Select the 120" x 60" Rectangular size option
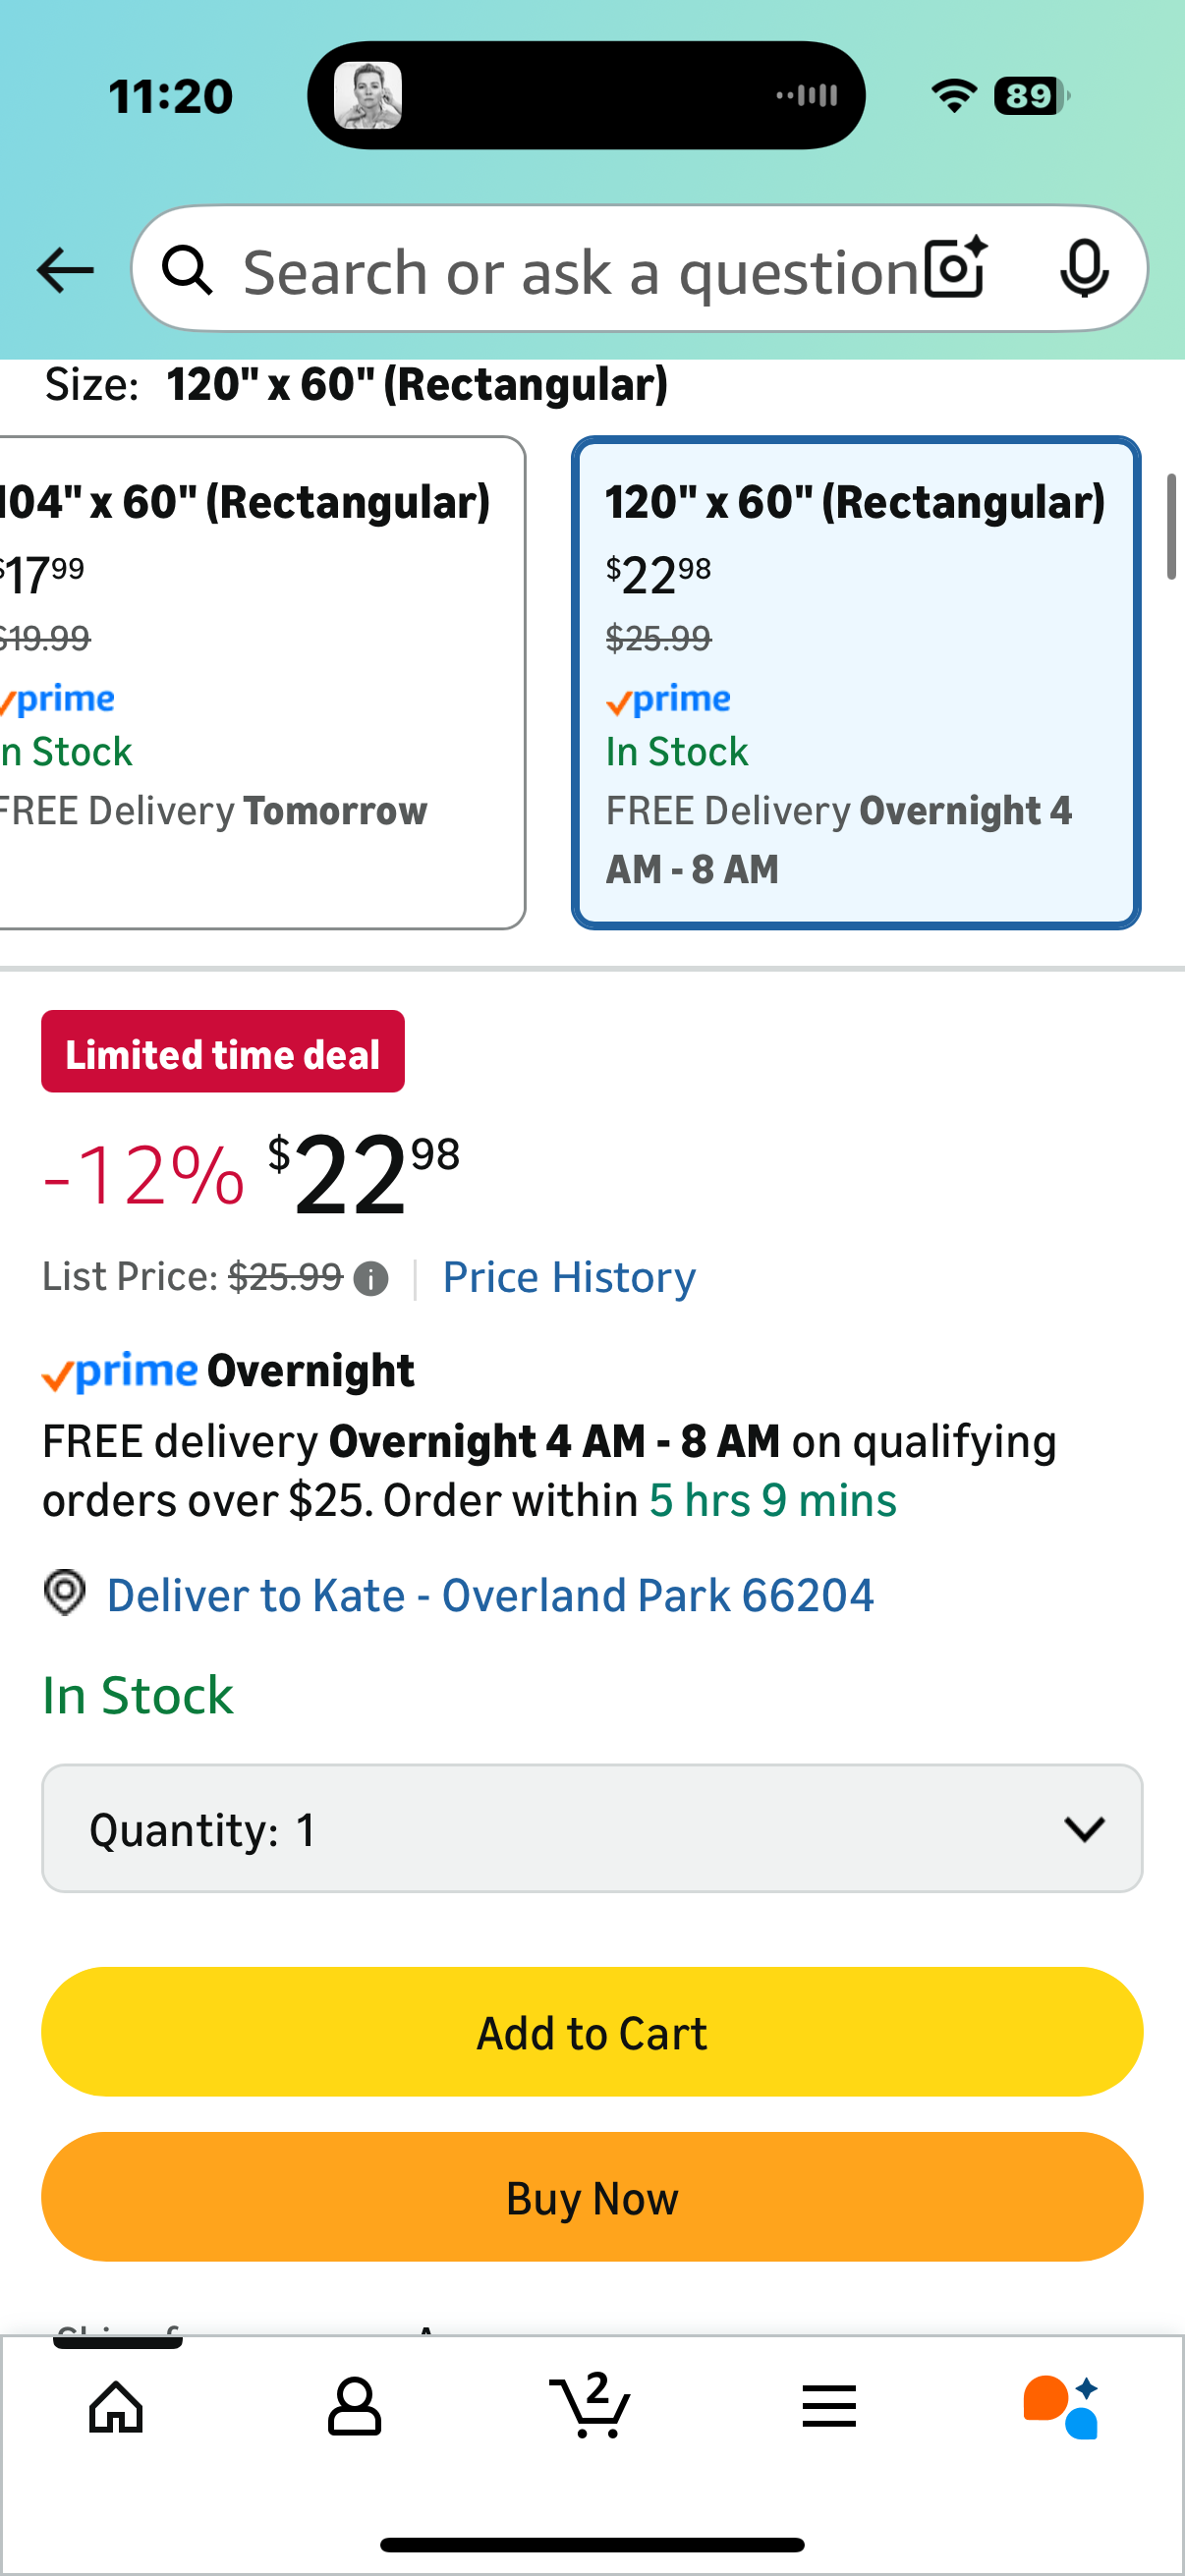 [856, 682]
